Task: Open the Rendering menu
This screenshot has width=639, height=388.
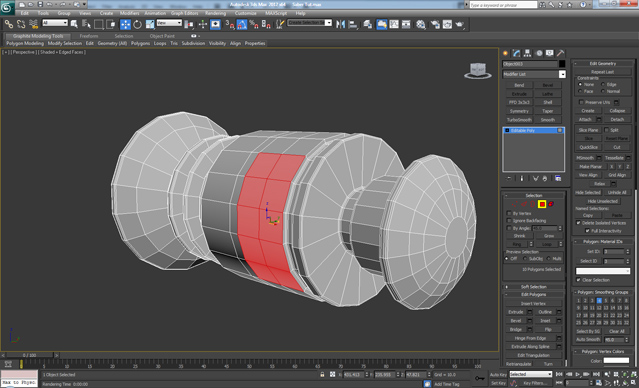Action: (216, 13)
